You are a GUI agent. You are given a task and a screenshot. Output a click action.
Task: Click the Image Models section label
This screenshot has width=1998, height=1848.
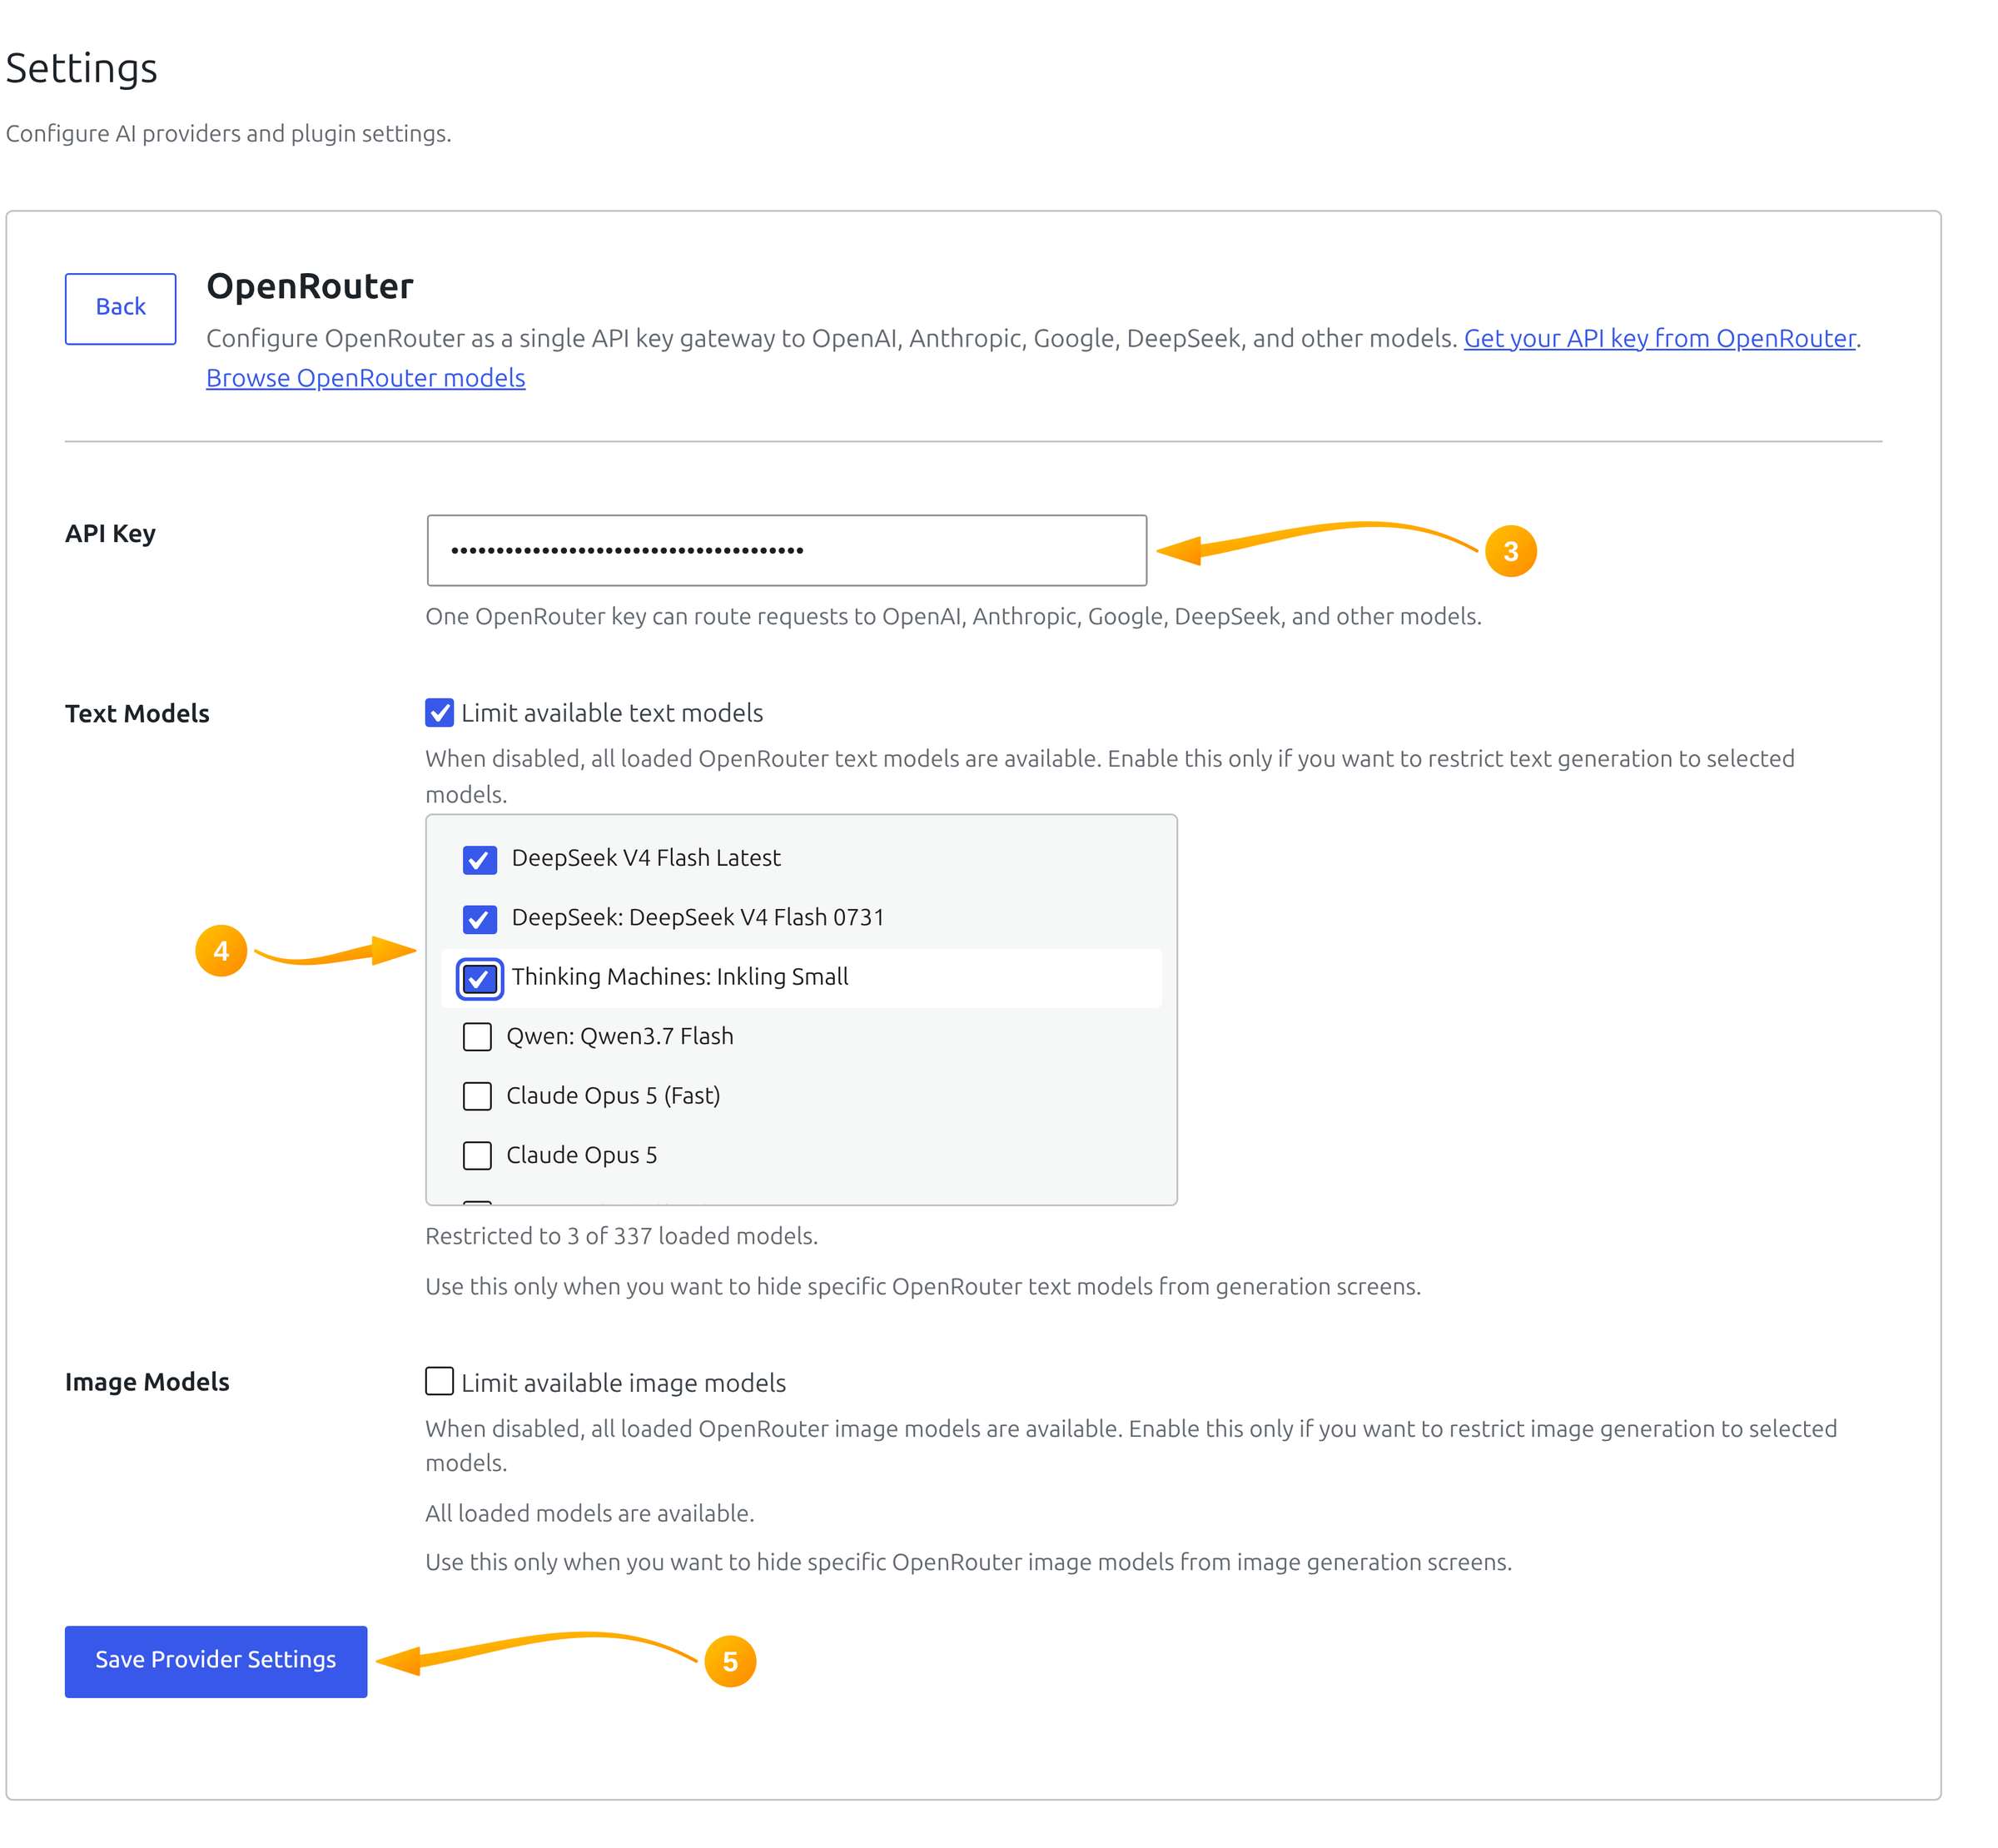(147, 1382)
